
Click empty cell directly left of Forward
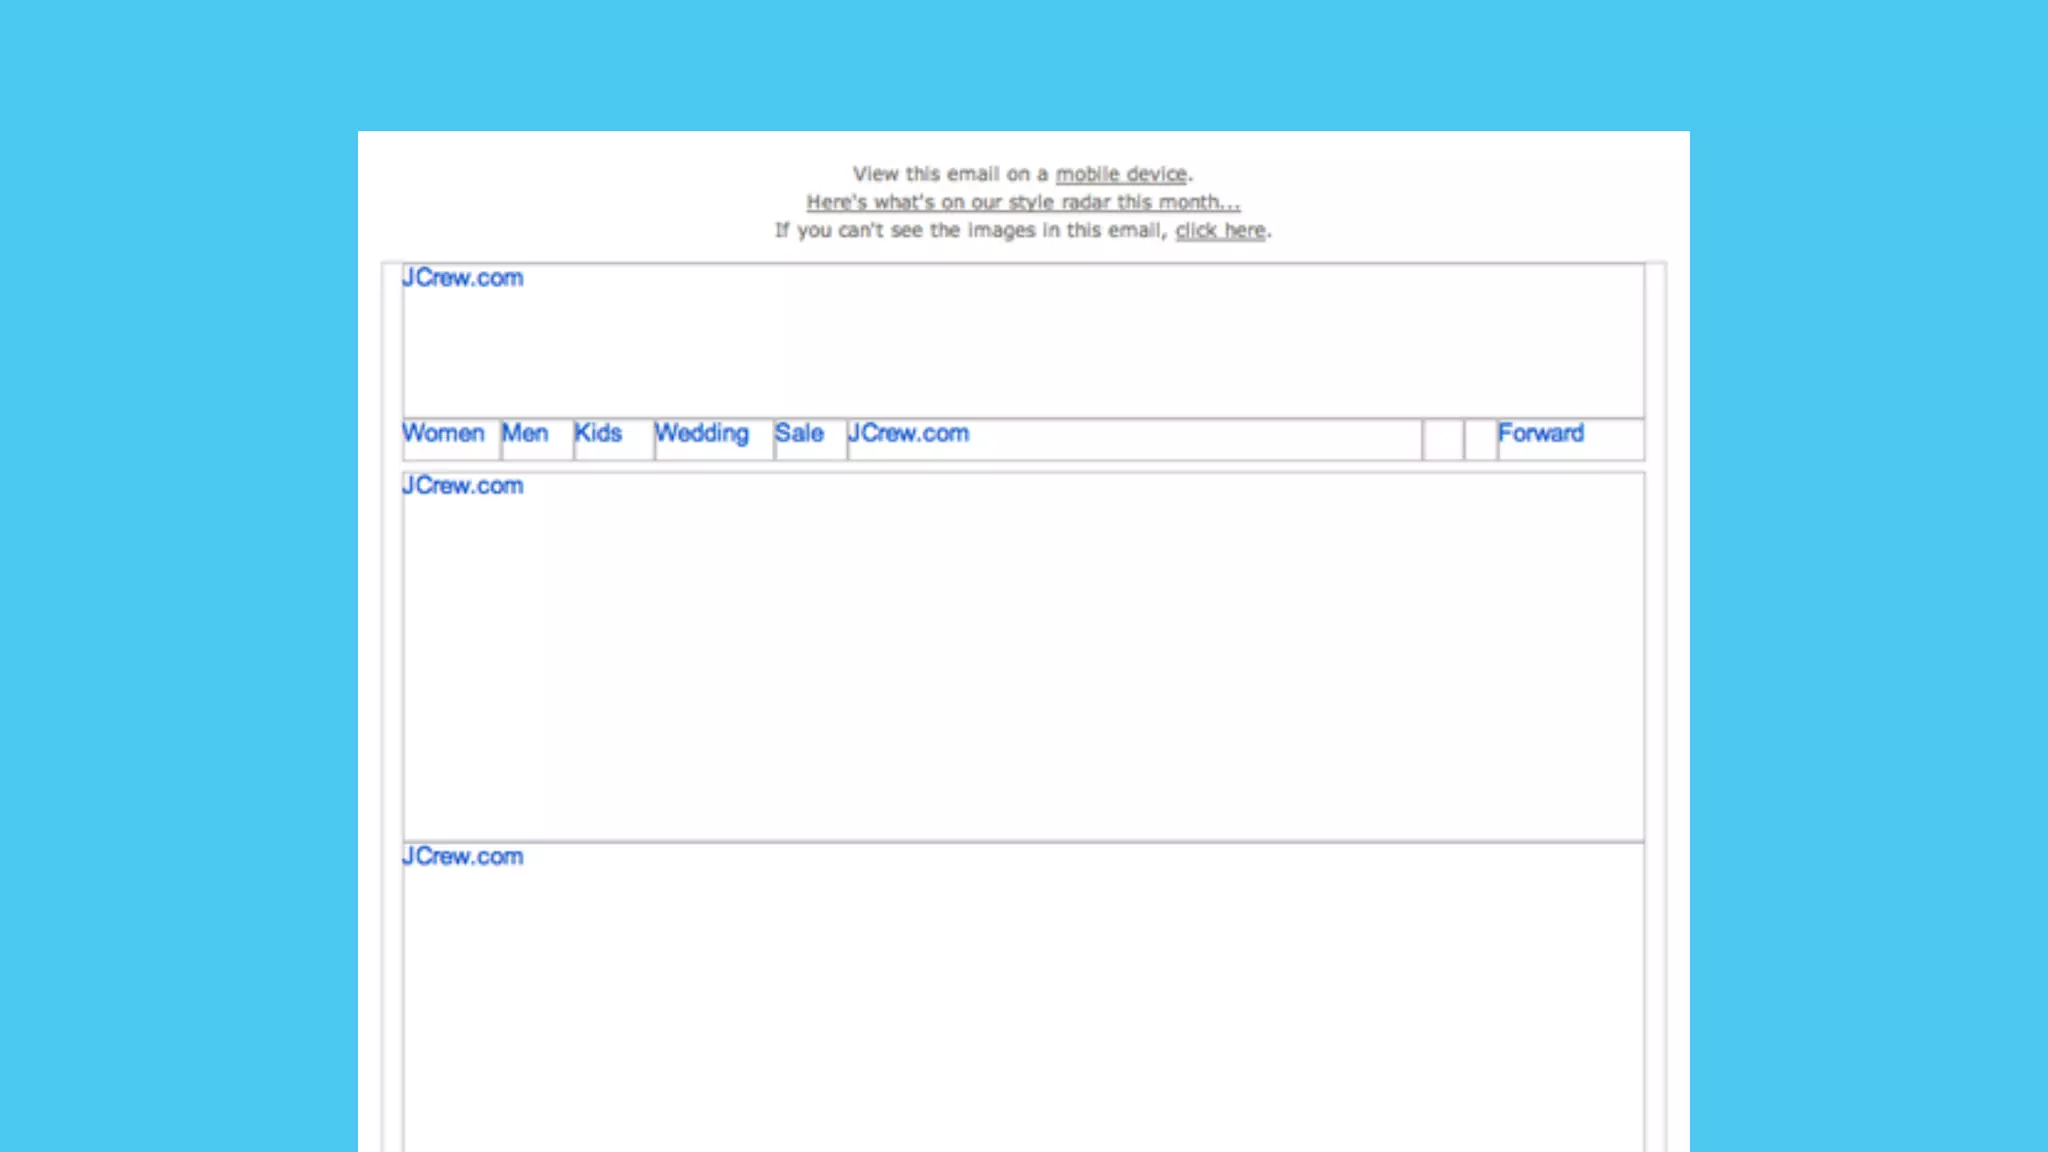click(x=1480, y=440)
